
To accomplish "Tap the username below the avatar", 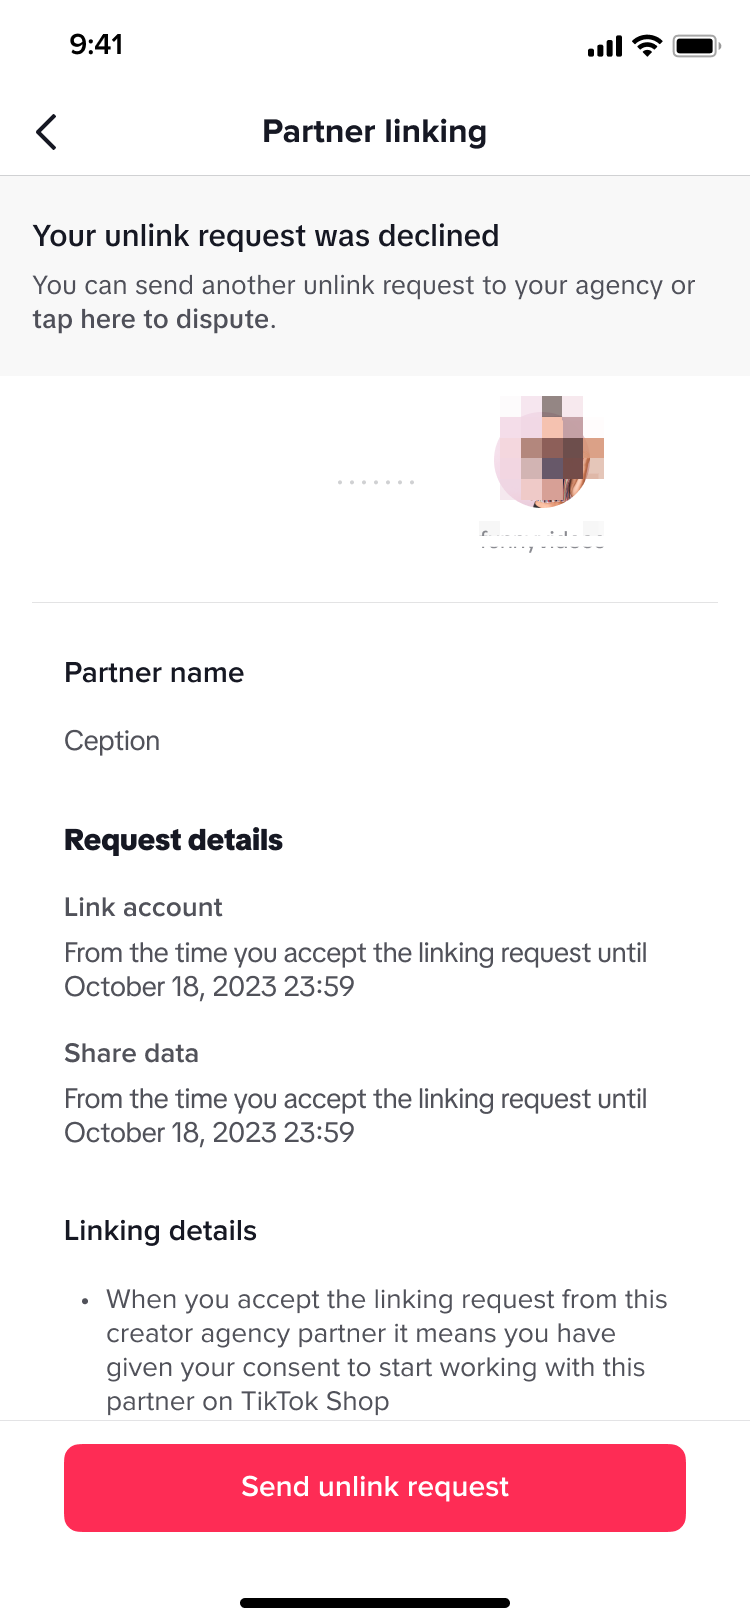I will click(x=542, y=540).
